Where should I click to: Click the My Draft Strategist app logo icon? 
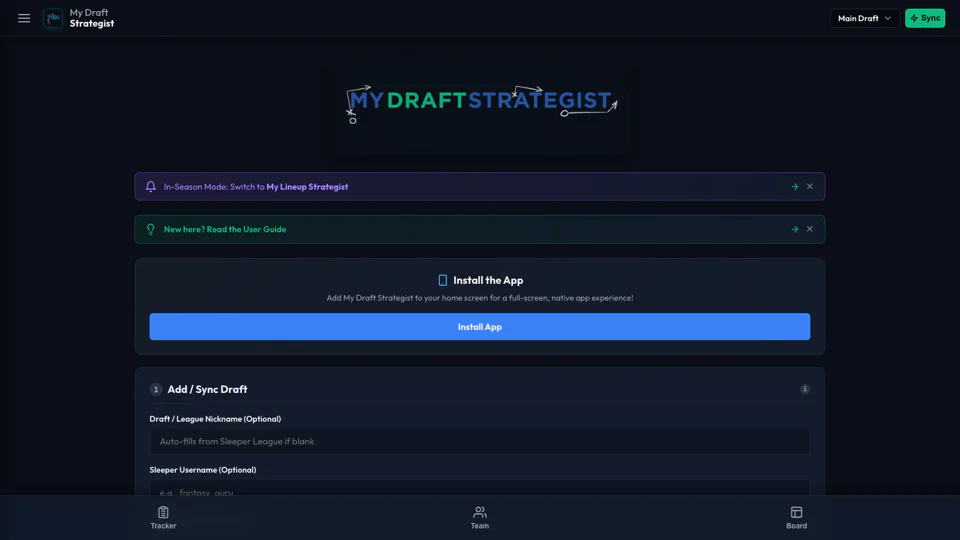(x=53, y=18)
